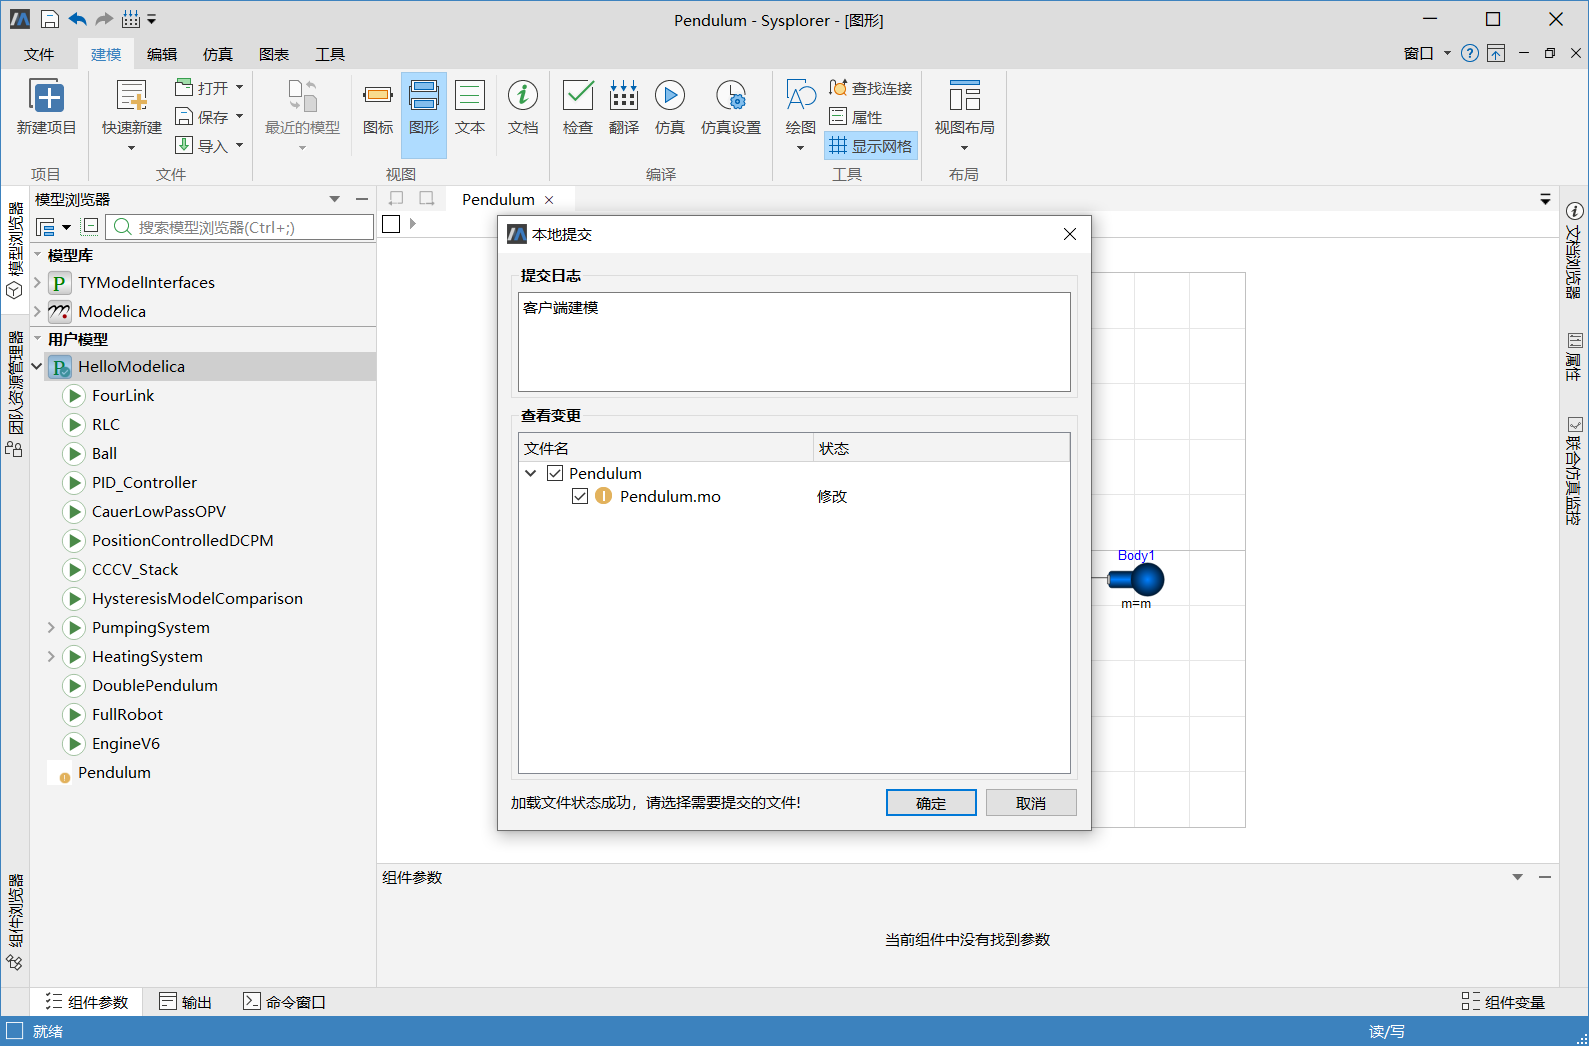Click the model browser view mode icon
1589x1046 pixels.
pos(46,227)
